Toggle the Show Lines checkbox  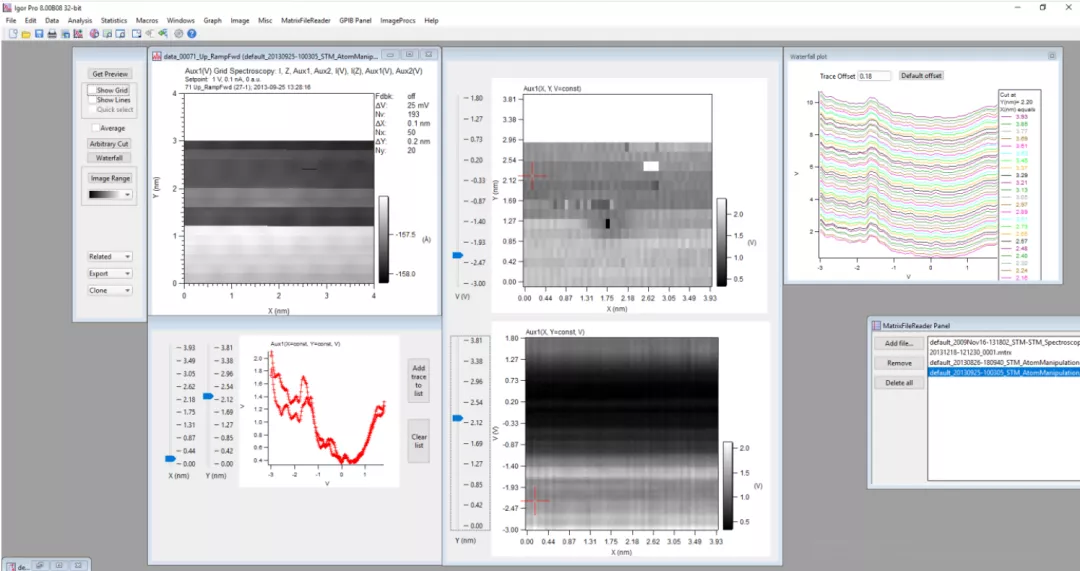coord(92,100)
